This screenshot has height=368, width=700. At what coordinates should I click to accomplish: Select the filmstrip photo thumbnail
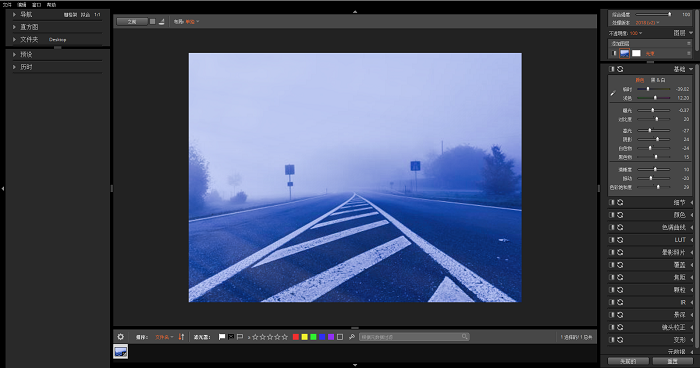pos(121,351)
